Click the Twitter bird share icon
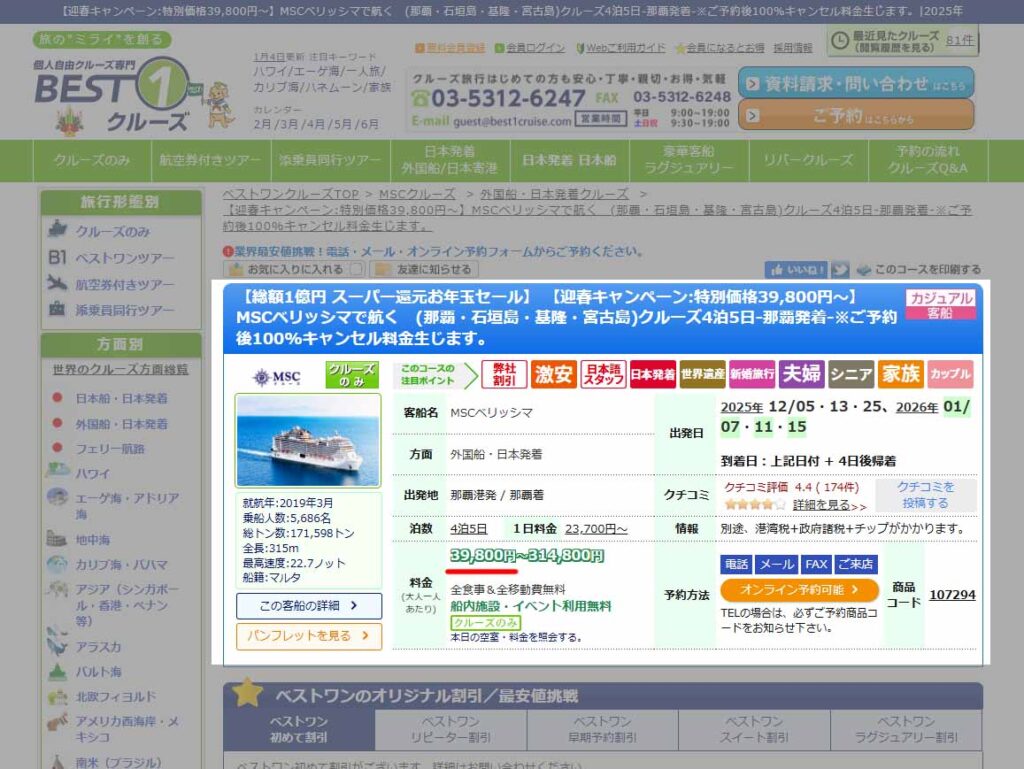The image size is (1024, 769). click(841, 269)
